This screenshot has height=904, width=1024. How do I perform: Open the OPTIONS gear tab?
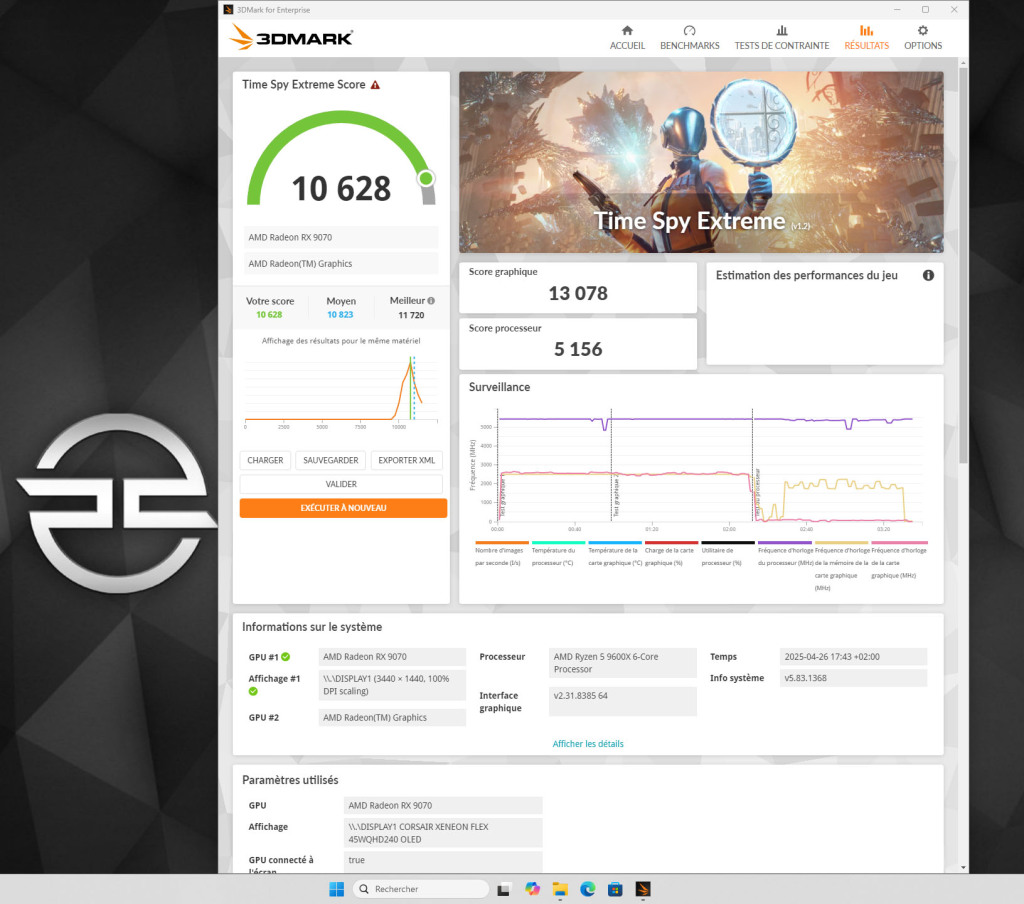click(x=923, y=38)
